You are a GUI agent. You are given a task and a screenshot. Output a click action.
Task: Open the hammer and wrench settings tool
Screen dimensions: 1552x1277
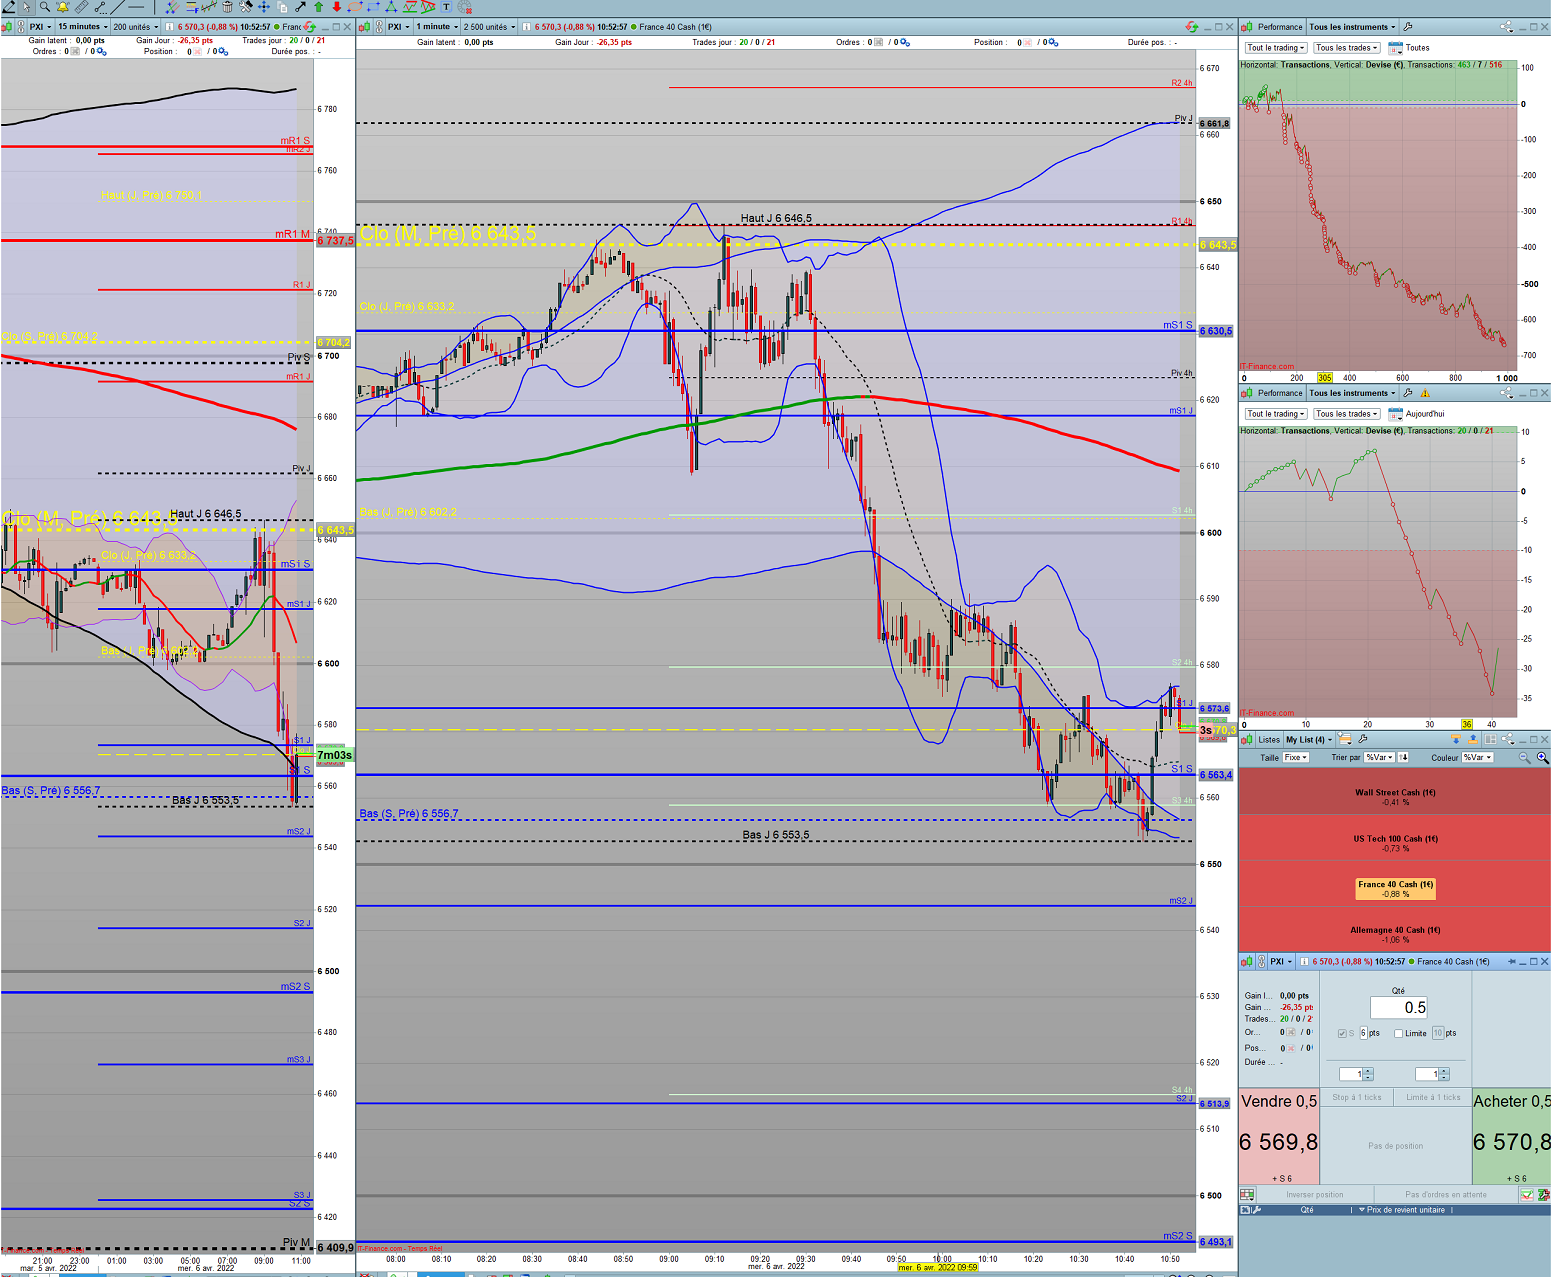click(245, 7)
